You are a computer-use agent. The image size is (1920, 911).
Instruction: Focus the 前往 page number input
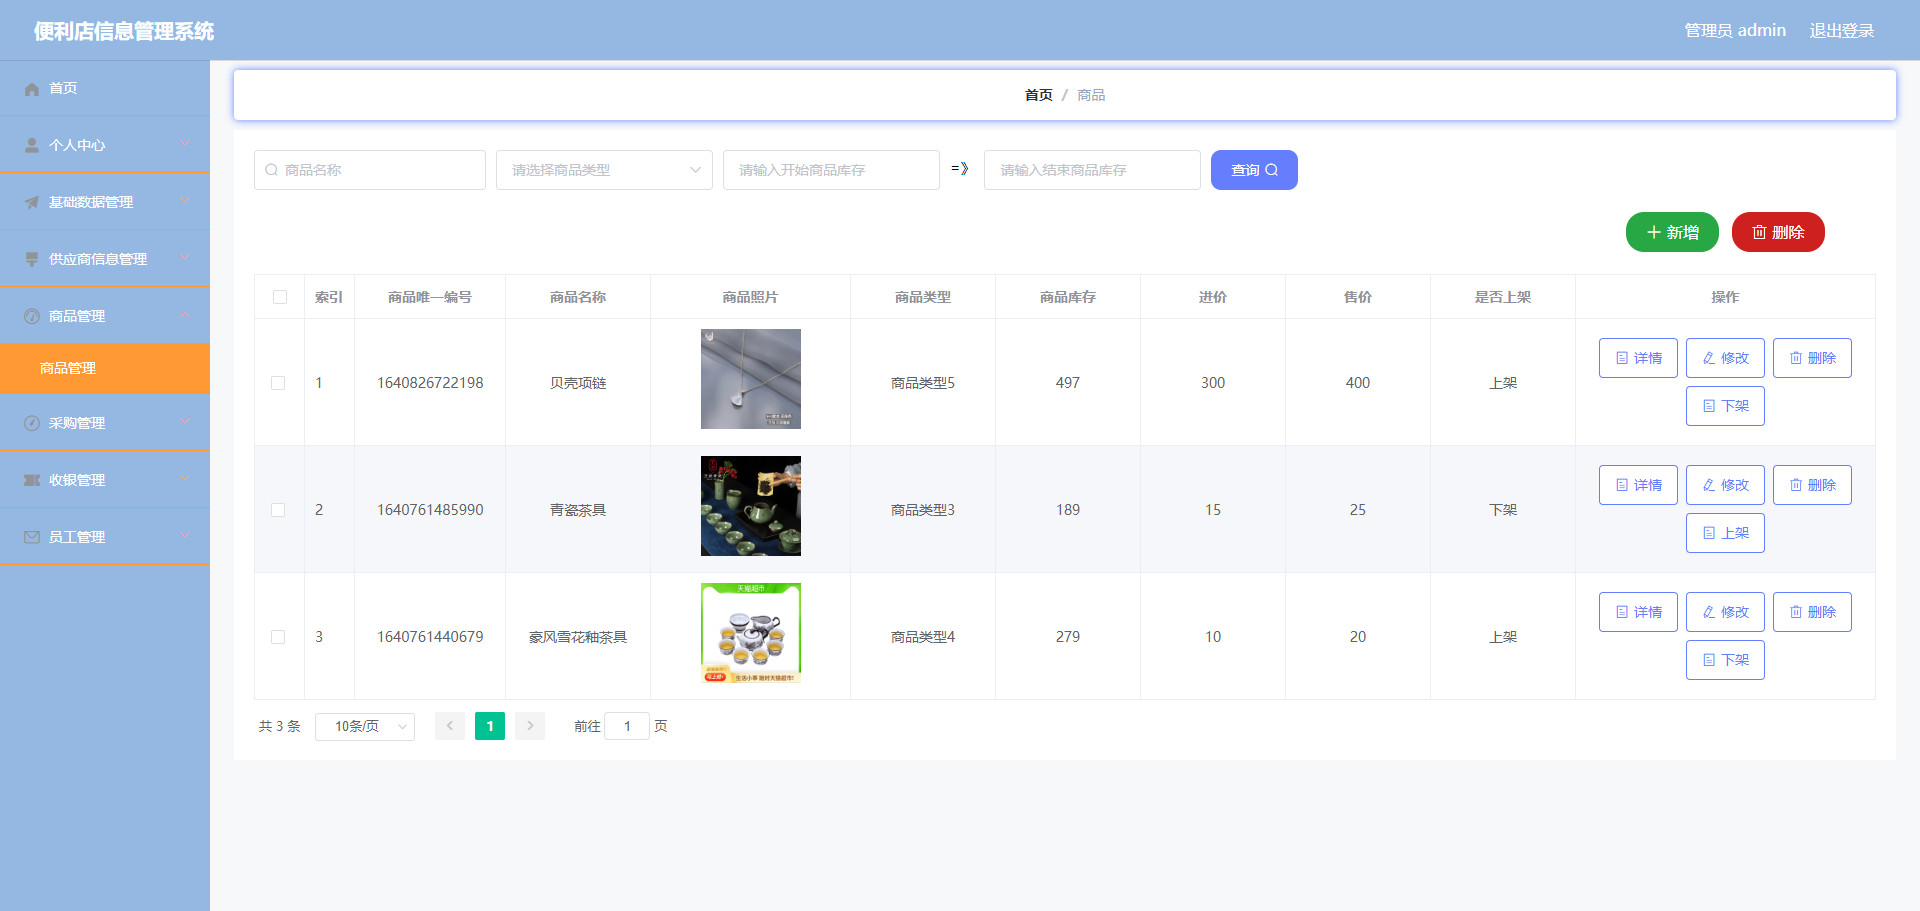pos(627,726)
